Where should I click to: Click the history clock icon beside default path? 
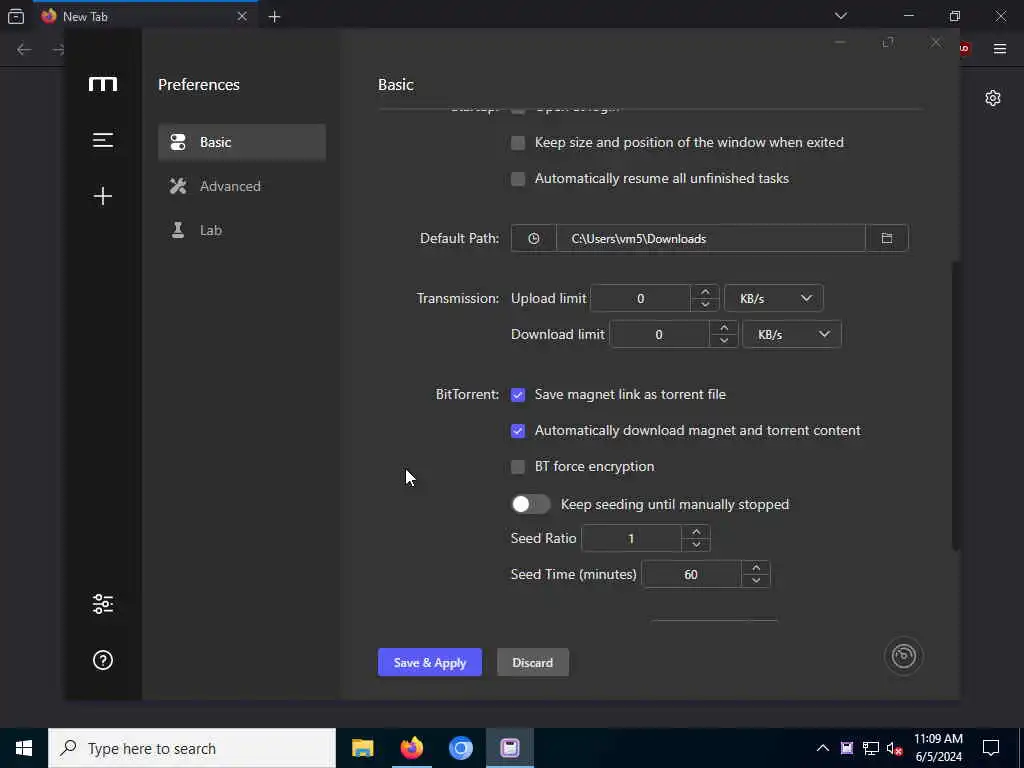(x=534, y=238)
